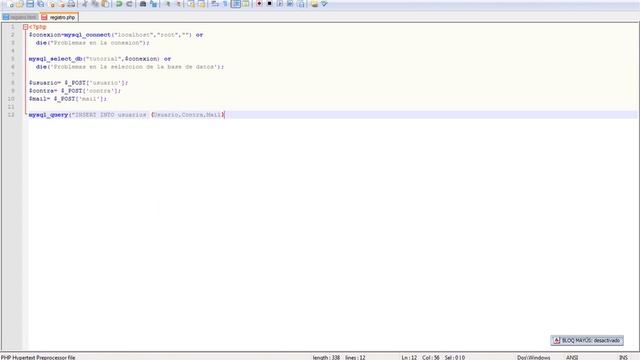Click the BLOQ MAYÚS desactivado notification
The width and height of the screenshot is (640, 360).
(587, 340)
